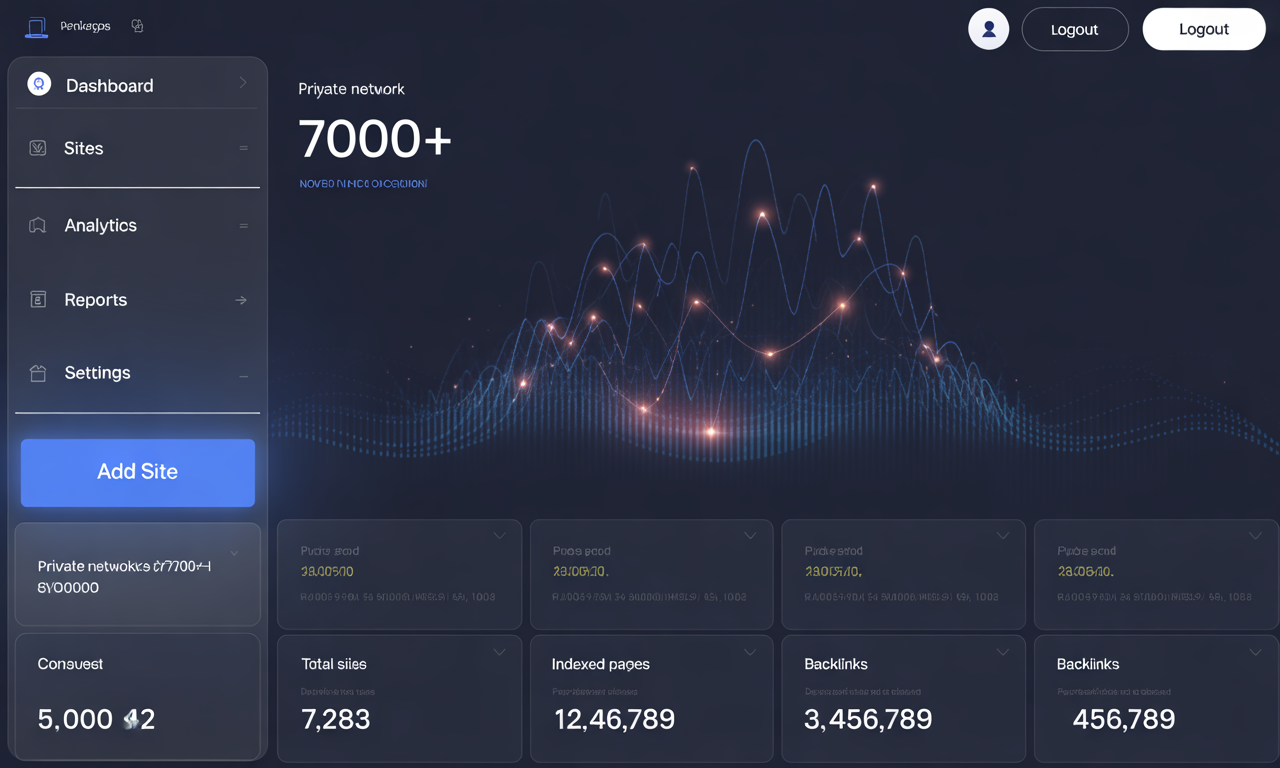Select the Dashboard icon in the sidebar
The height and width of the screenshot is (768, 1280).
pos(38,84)
